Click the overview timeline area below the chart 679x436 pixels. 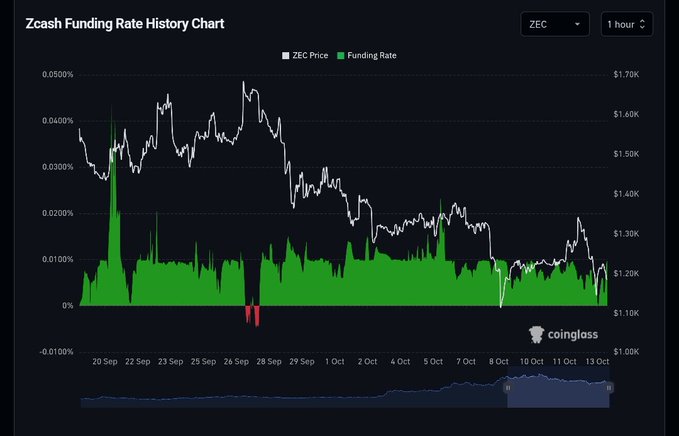pos(345,388)
